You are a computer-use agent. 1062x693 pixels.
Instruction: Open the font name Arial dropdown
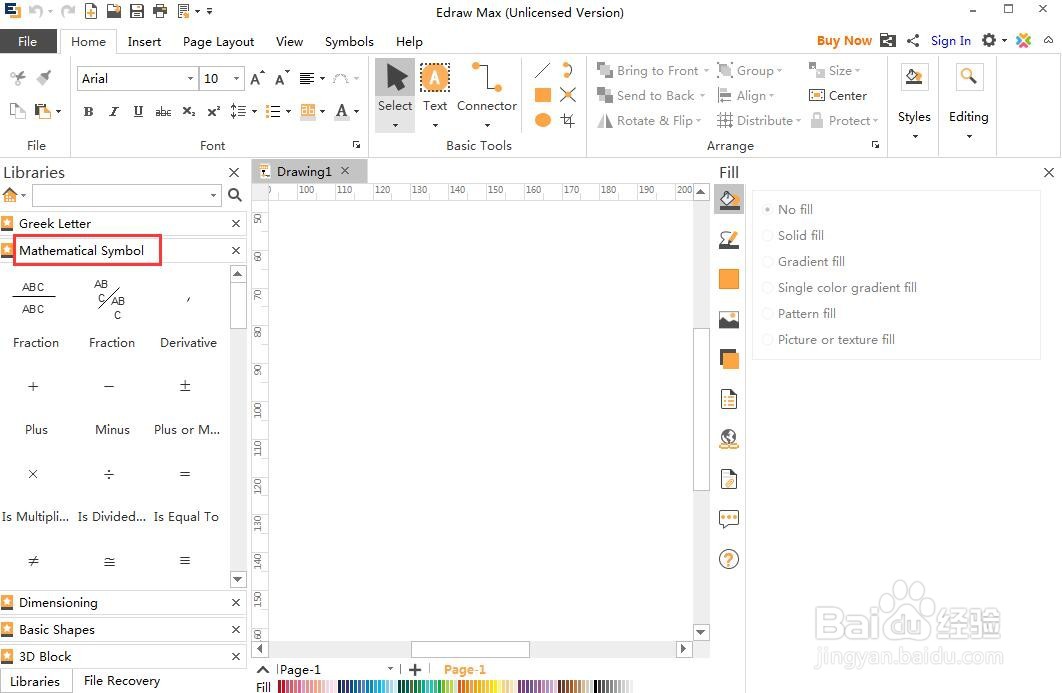click(190, 79)
